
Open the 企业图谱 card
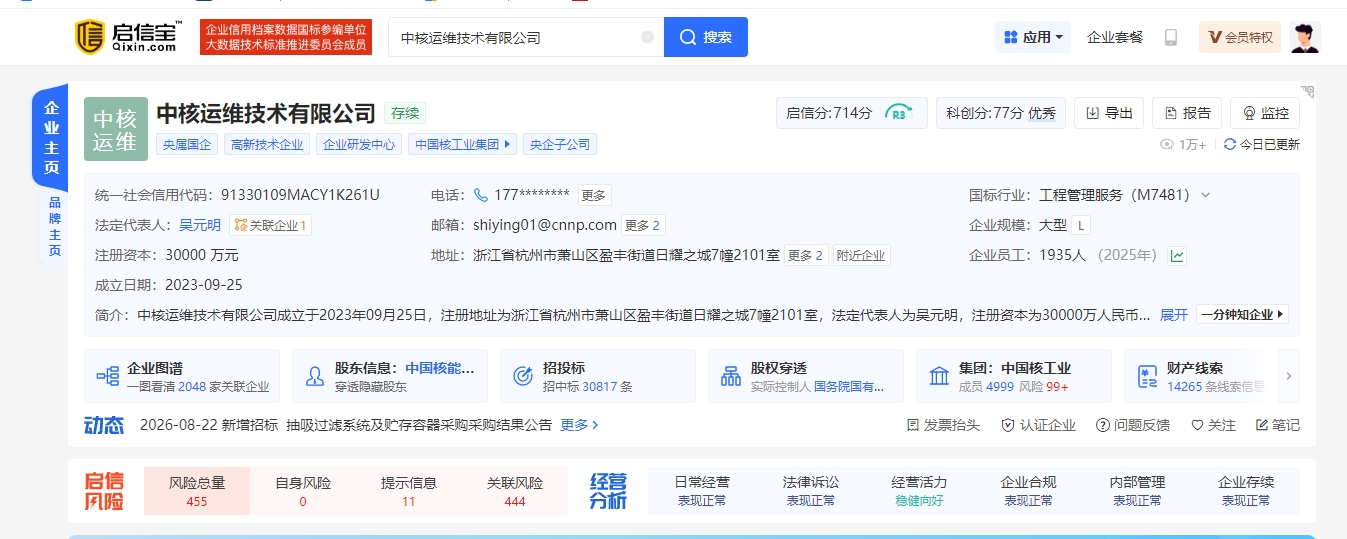[182, 376]
